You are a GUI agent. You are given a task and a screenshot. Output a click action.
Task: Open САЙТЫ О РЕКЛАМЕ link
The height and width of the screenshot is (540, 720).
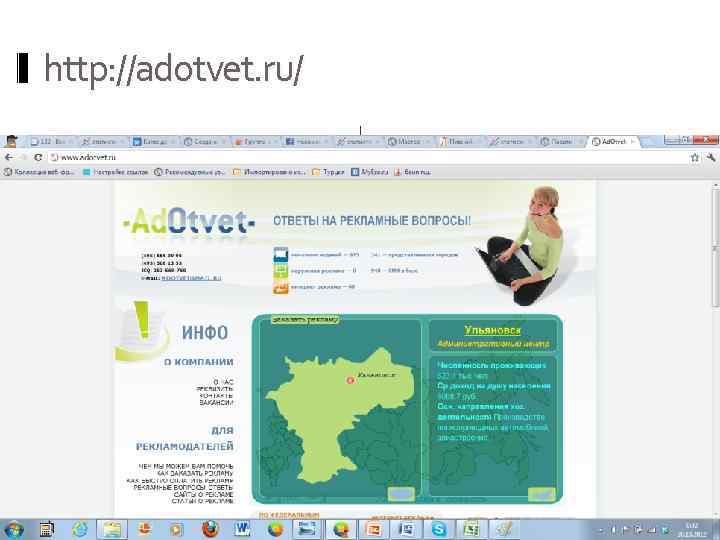(x=203, y=494)
